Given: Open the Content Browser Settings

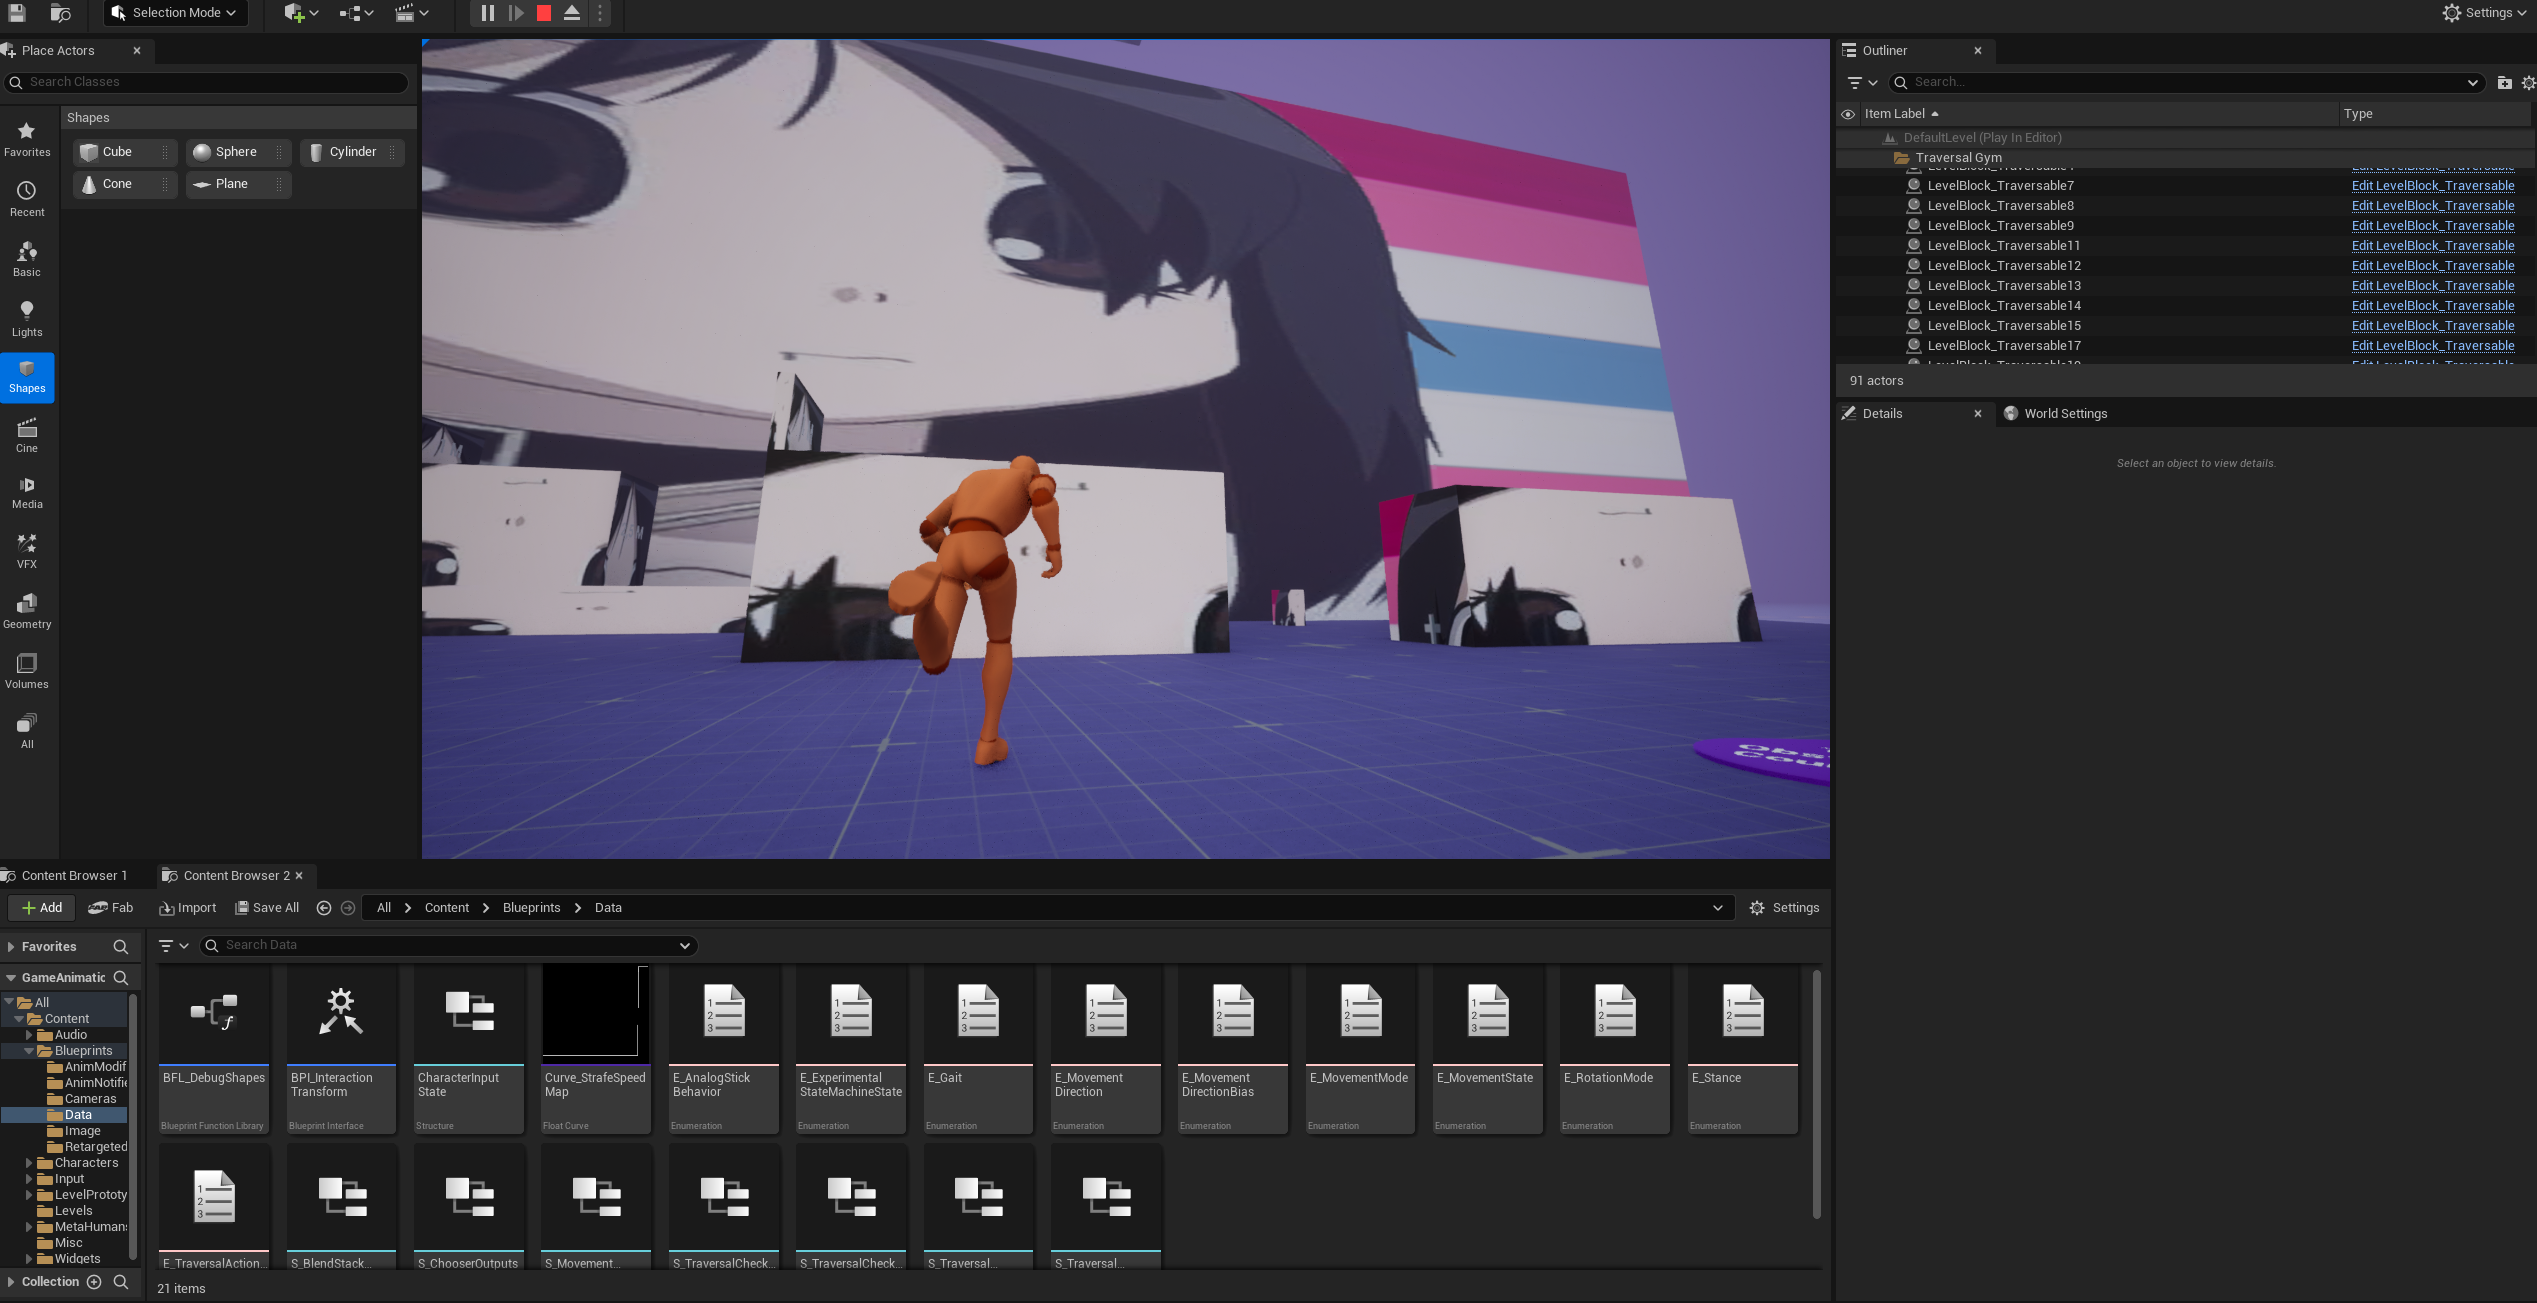Looking at the screenshot, I should 1785,908.
